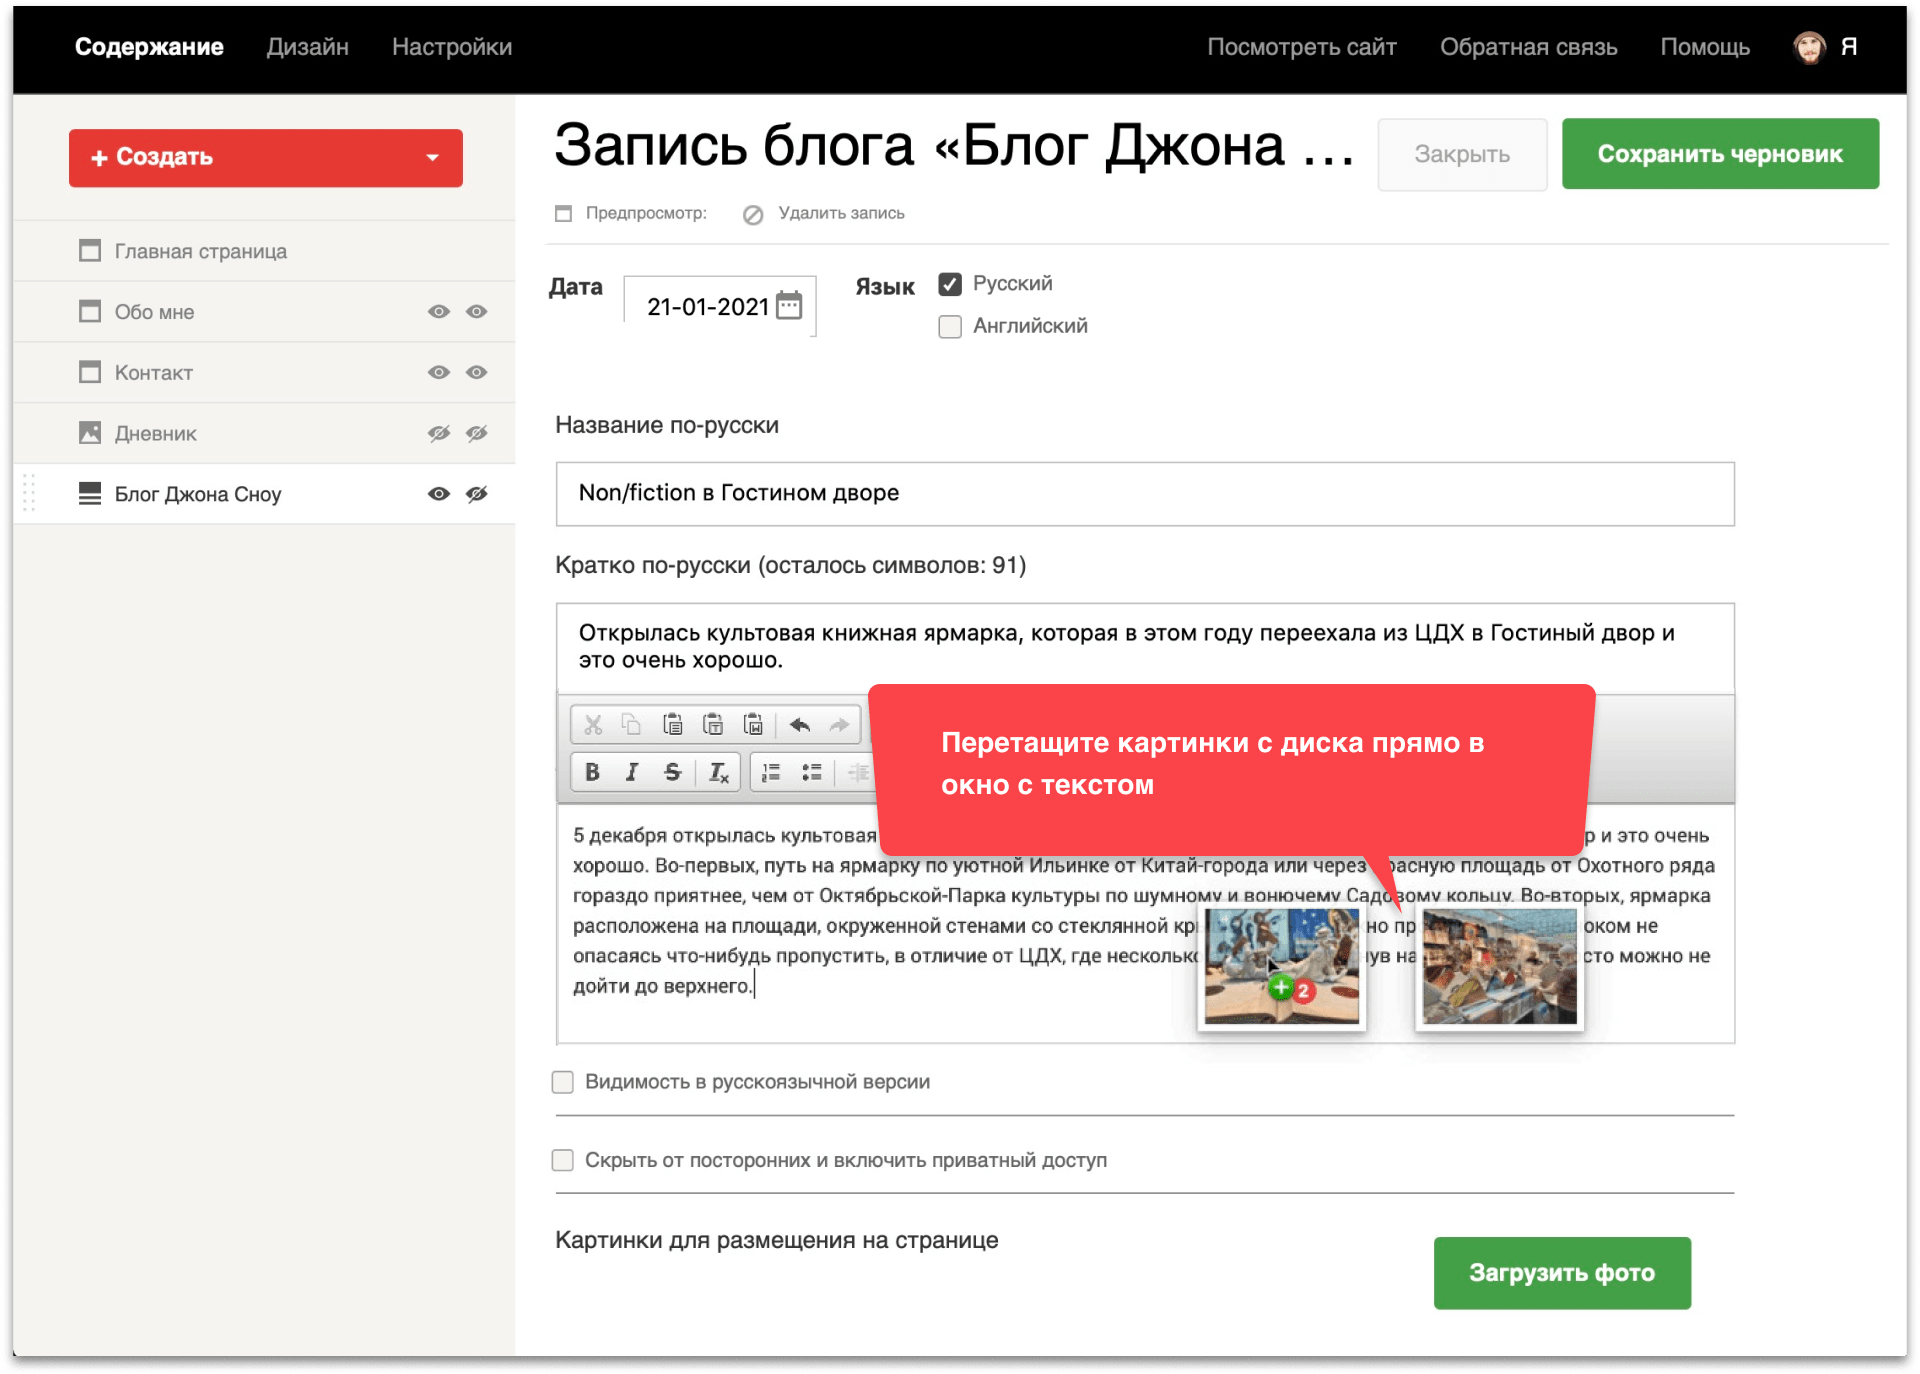Enable visibility in Russian-language version

[563, 1082]
